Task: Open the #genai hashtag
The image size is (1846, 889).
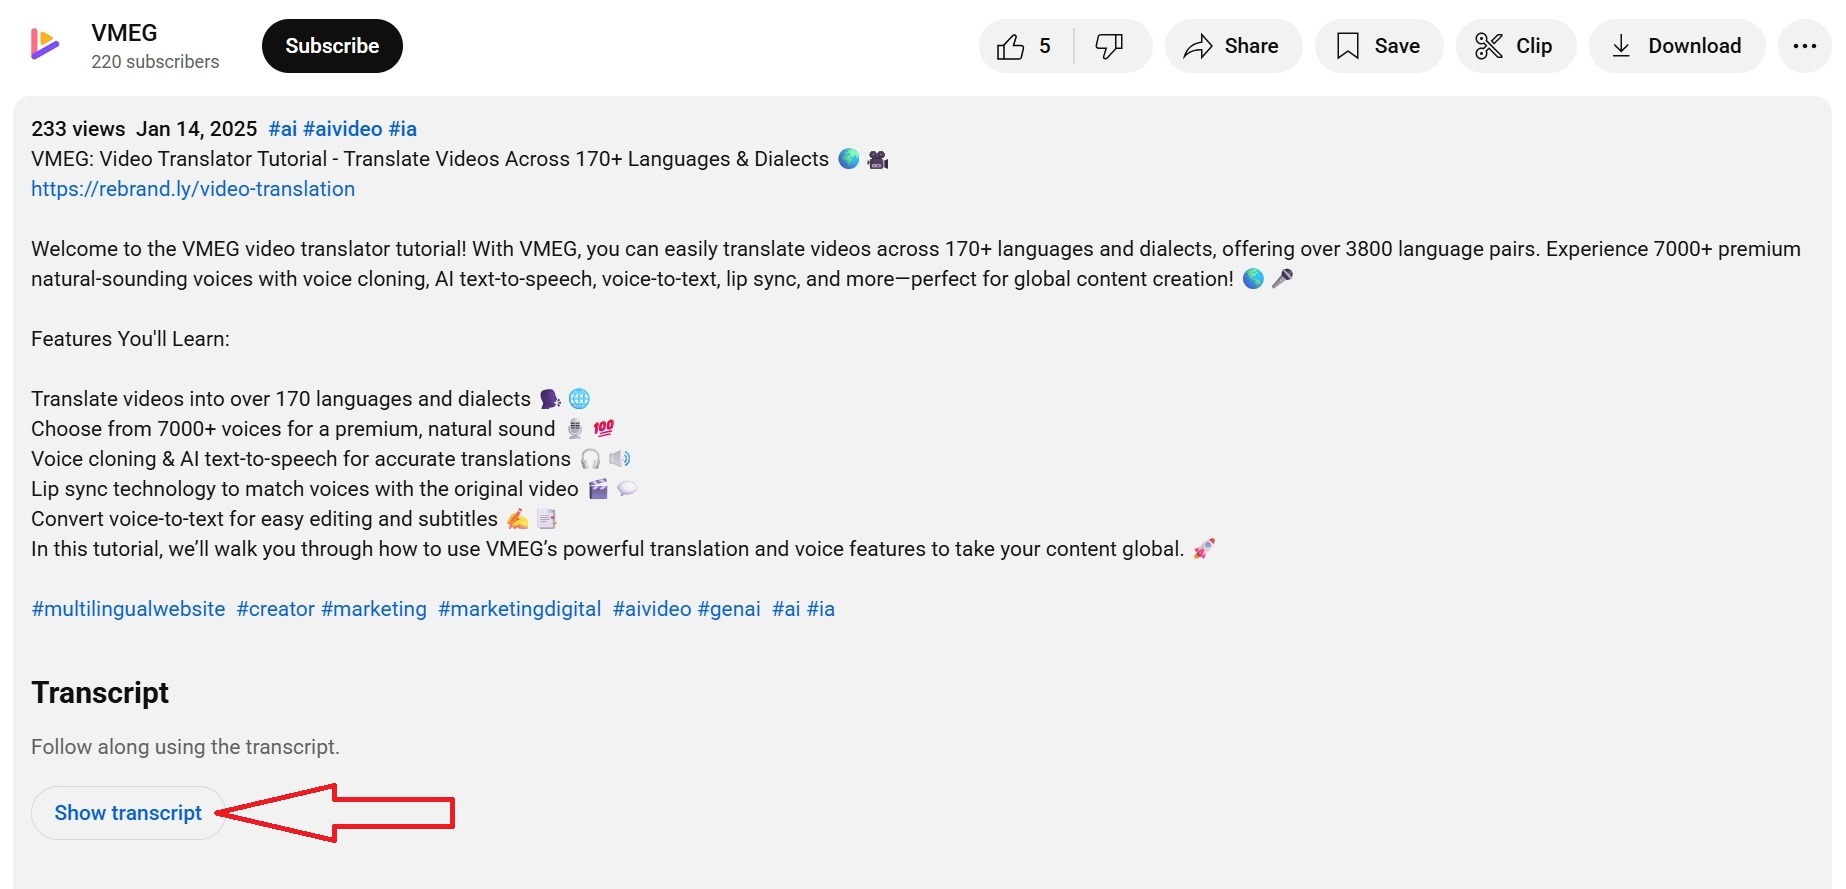Action: tap(729, 609)
